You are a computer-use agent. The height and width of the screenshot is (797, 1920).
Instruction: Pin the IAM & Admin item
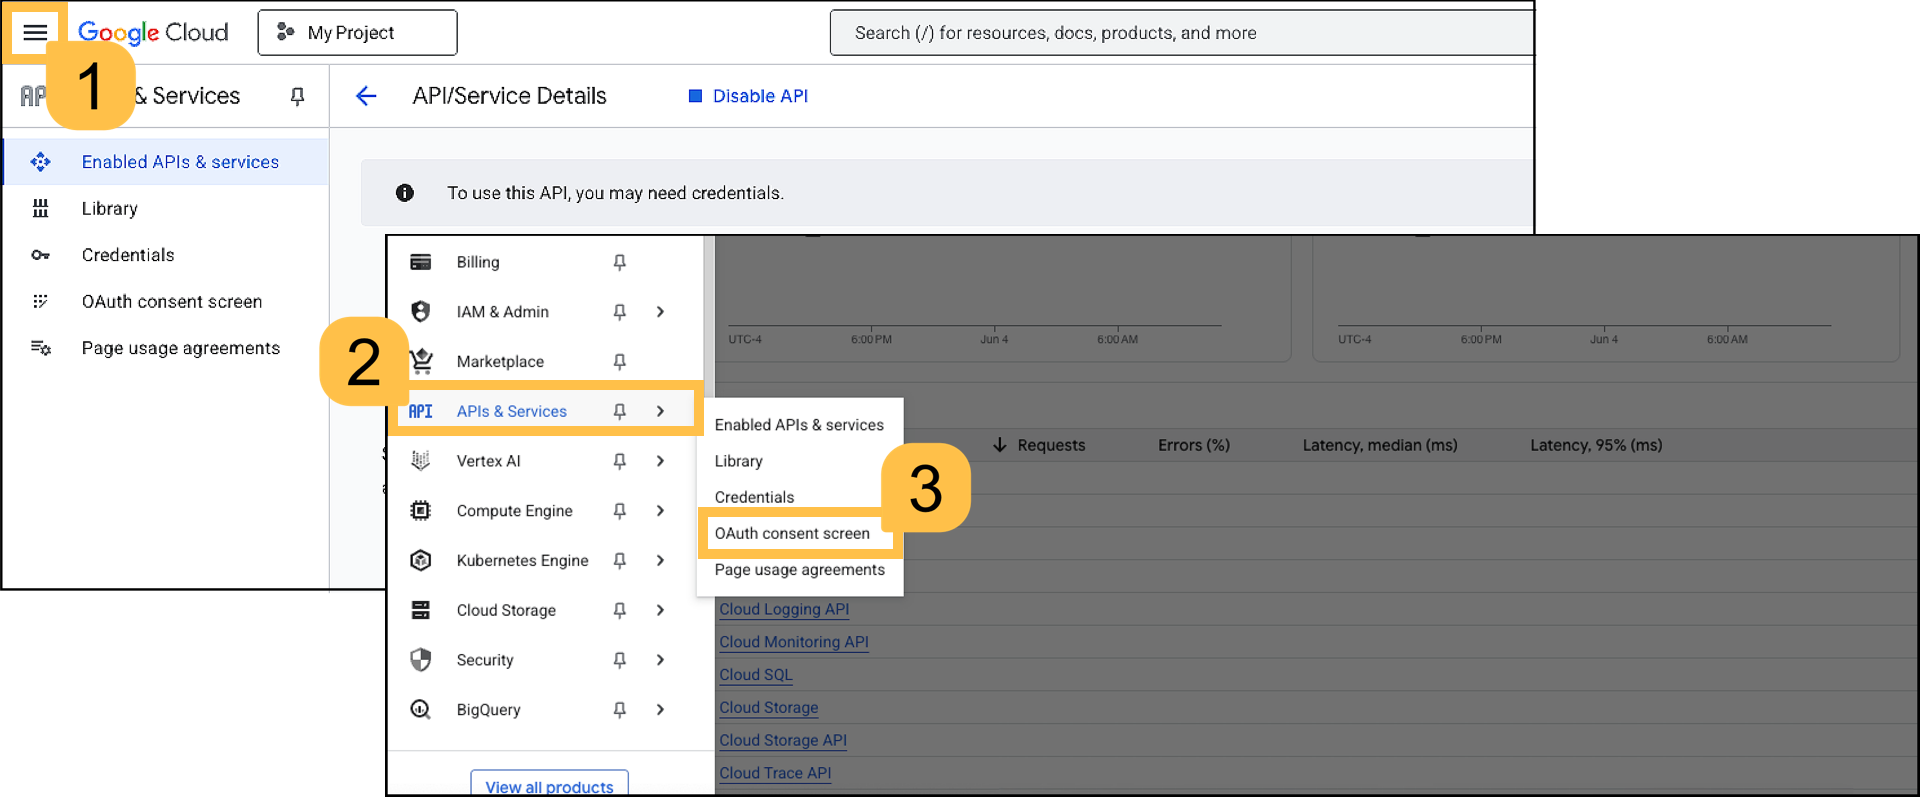point(620,312)
